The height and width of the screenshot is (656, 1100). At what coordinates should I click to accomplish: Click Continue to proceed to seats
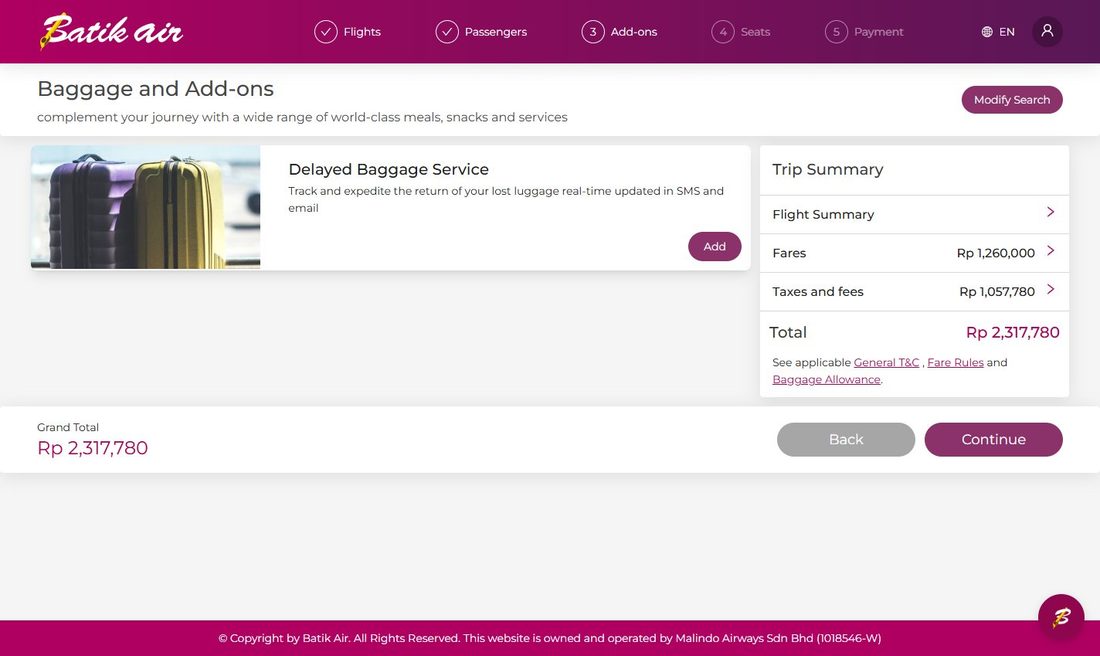[993, 439]
